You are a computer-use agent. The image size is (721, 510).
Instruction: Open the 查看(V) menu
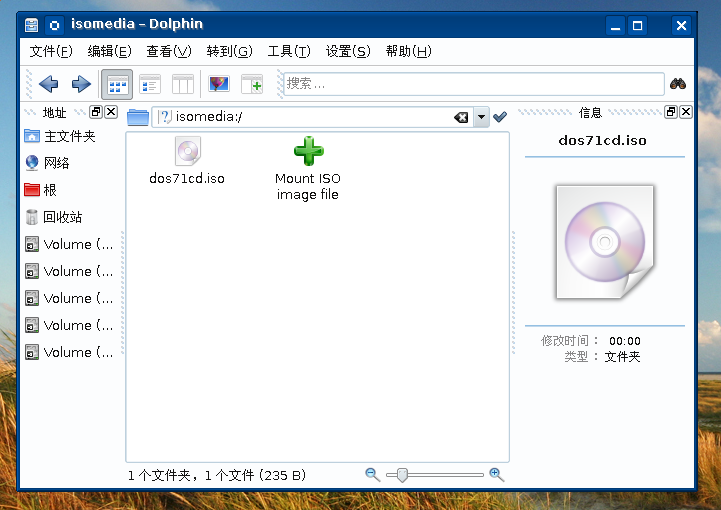168,51
